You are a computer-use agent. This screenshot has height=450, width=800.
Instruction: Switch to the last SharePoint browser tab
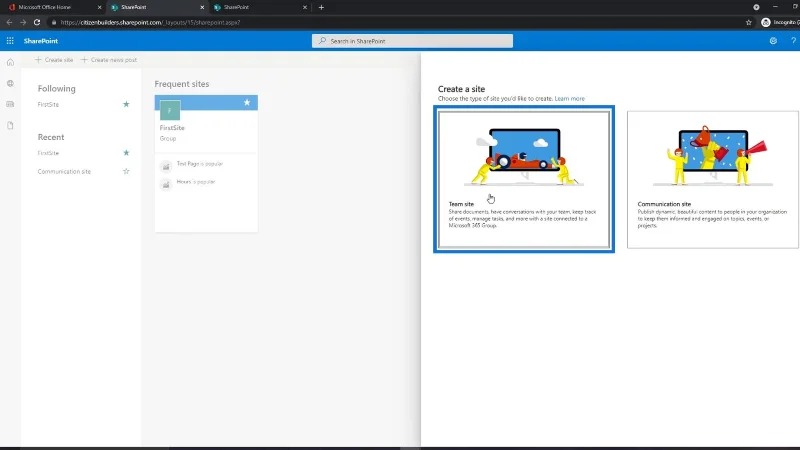260,7
